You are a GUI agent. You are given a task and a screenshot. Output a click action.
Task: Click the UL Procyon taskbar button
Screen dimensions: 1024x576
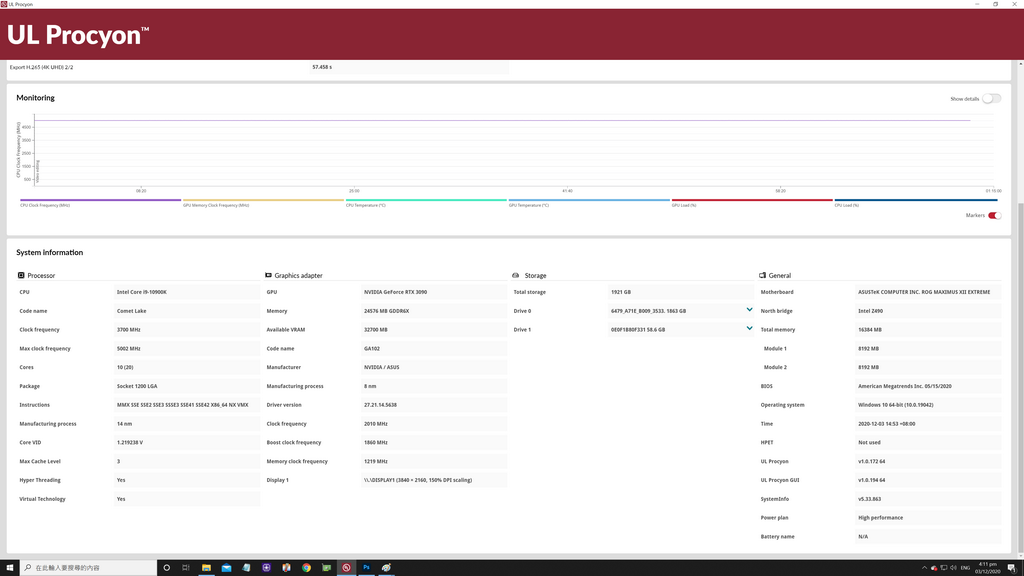[346, 568]
